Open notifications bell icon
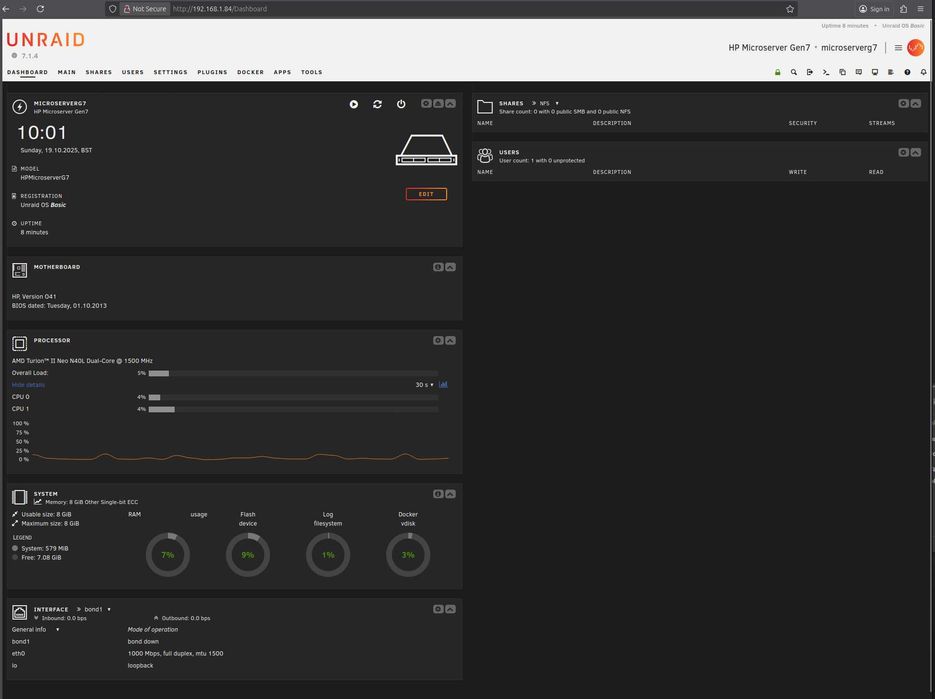 [923, 72]
